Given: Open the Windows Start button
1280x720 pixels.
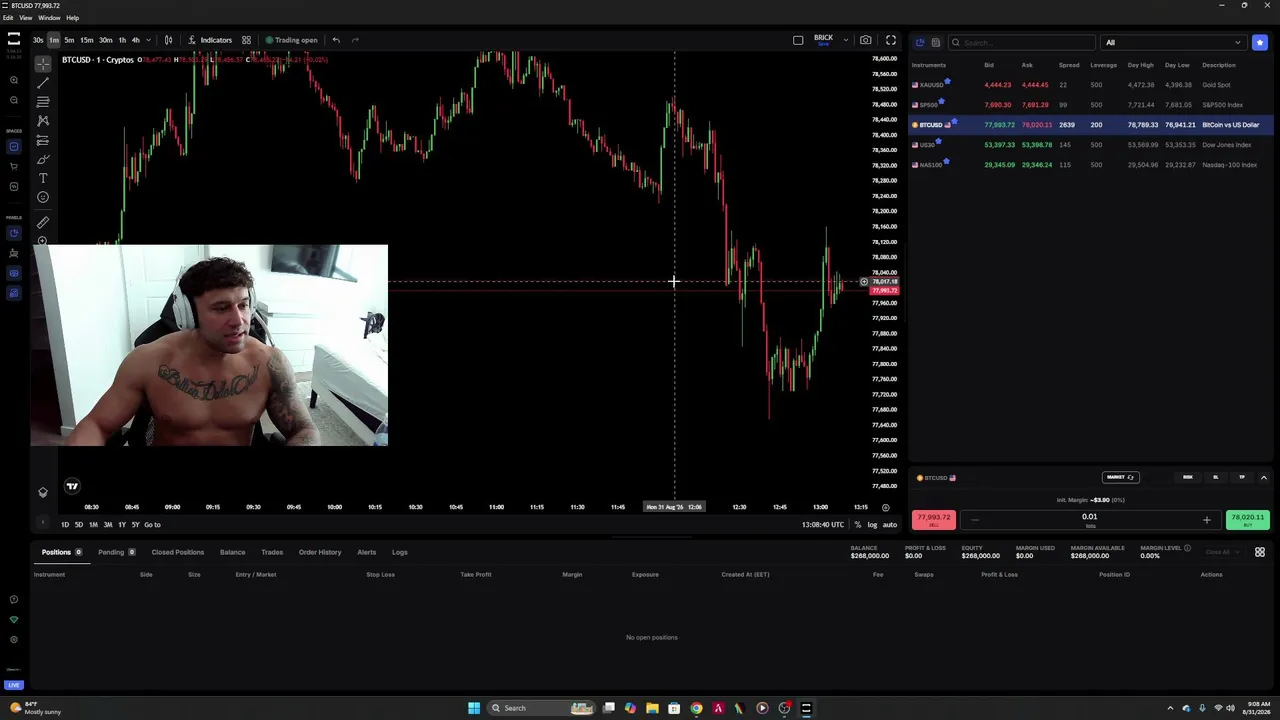Looking at the screenshot, I should 474,708.
